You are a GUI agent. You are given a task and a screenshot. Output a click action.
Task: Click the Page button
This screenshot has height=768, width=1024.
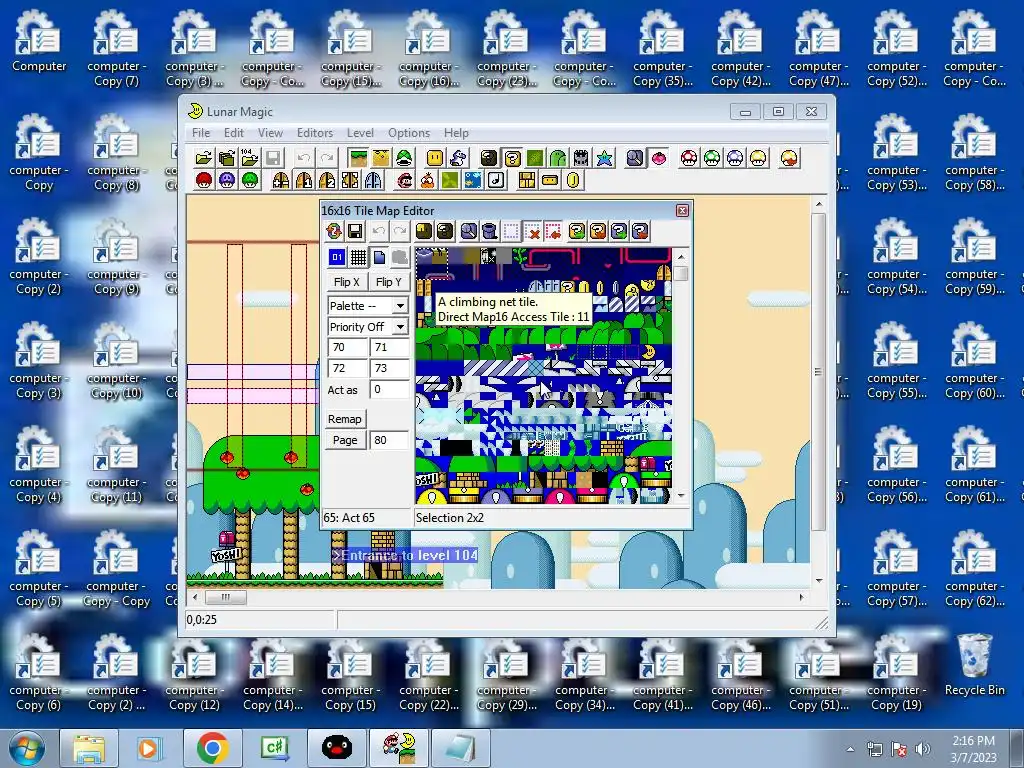pyautogui.click(x=345, y=440)
